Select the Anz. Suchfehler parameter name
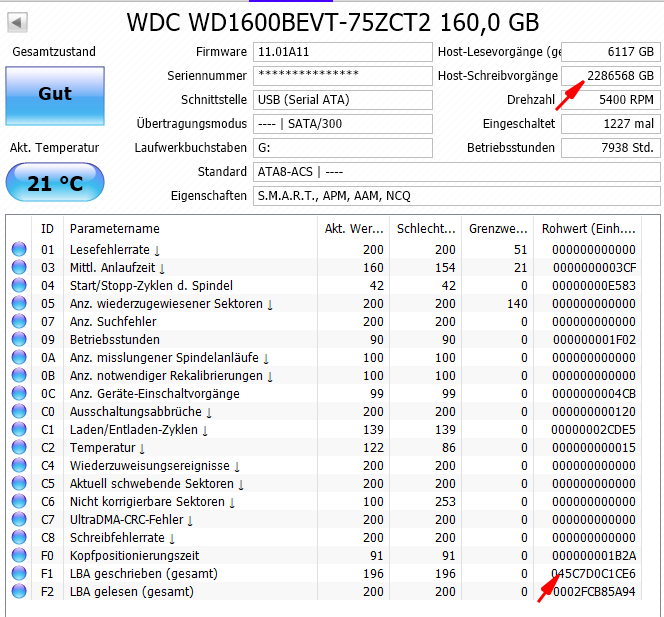This screenshot has height=617, width=664. click(x=113, y=322)
